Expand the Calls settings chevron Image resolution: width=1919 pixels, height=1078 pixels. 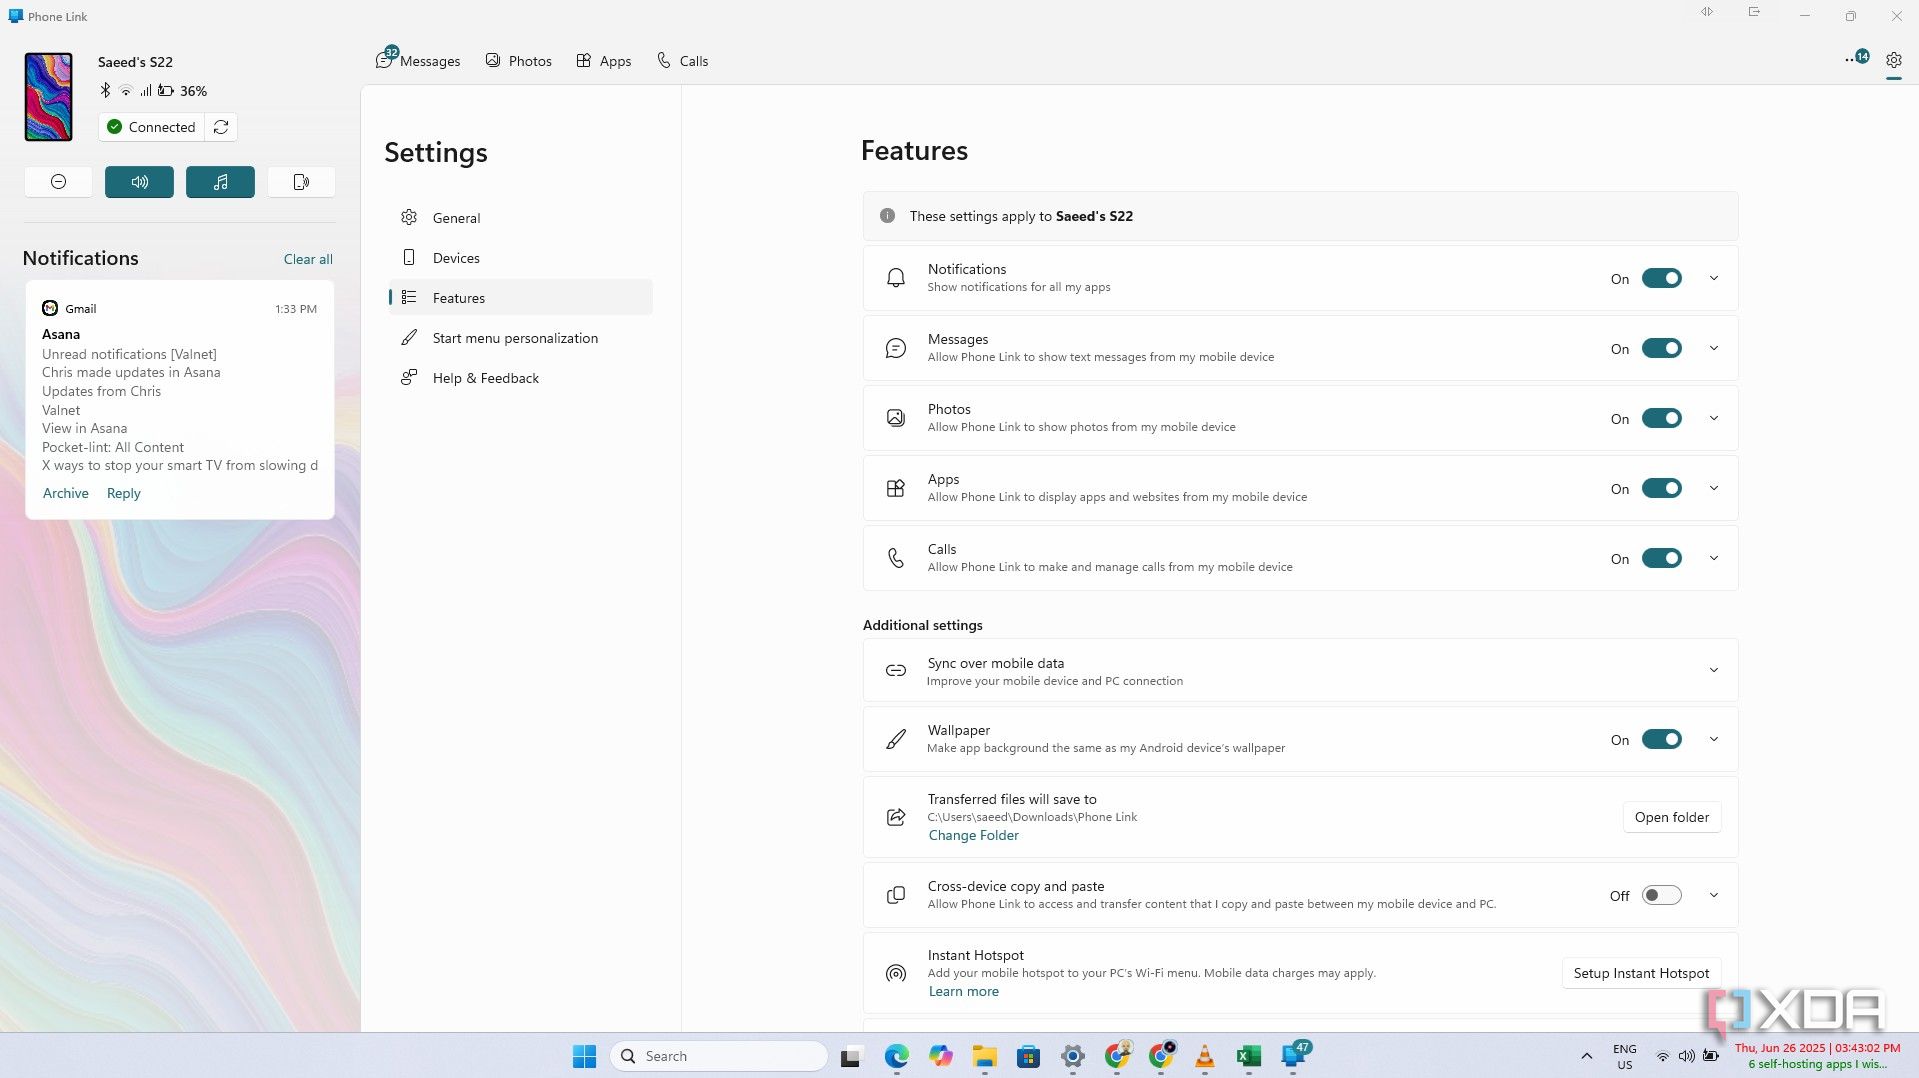[x=1713, y=559]
